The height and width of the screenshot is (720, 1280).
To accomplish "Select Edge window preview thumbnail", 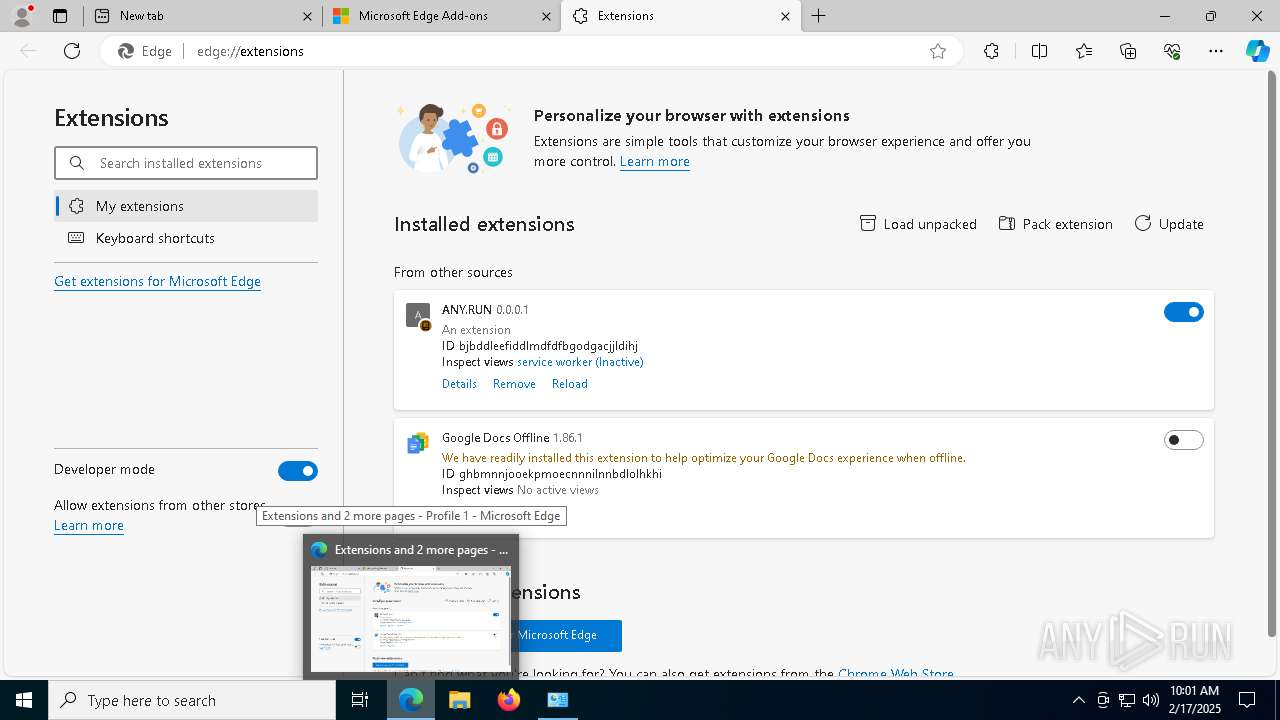I will (411, 618).
